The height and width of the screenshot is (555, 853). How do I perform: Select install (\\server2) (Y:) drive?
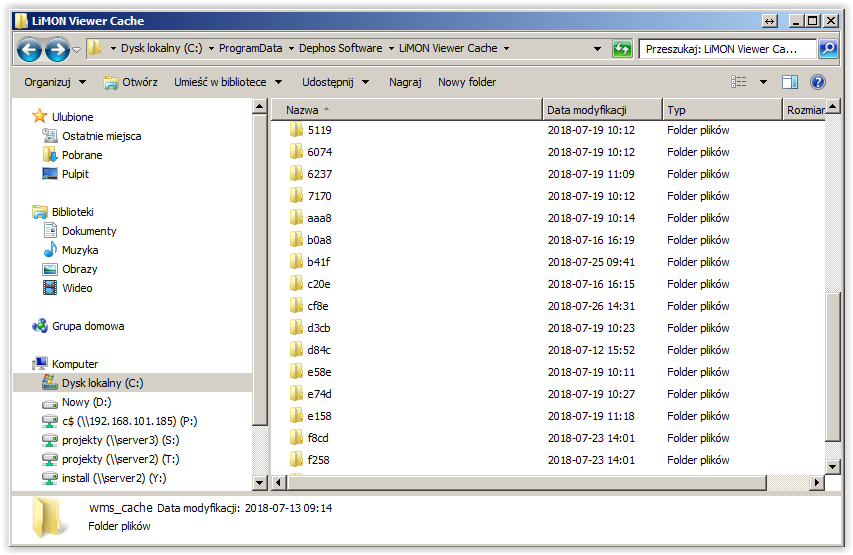pyautogui.click(x=114, y=478)
